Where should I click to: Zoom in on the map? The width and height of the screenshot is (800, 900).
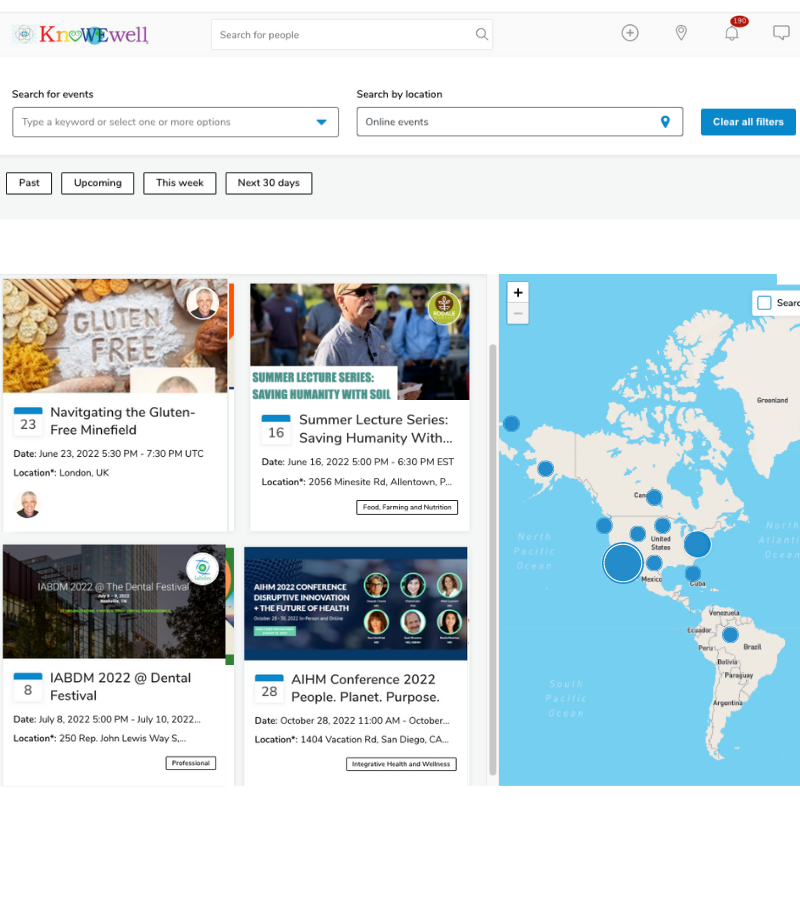coord(518,293)
